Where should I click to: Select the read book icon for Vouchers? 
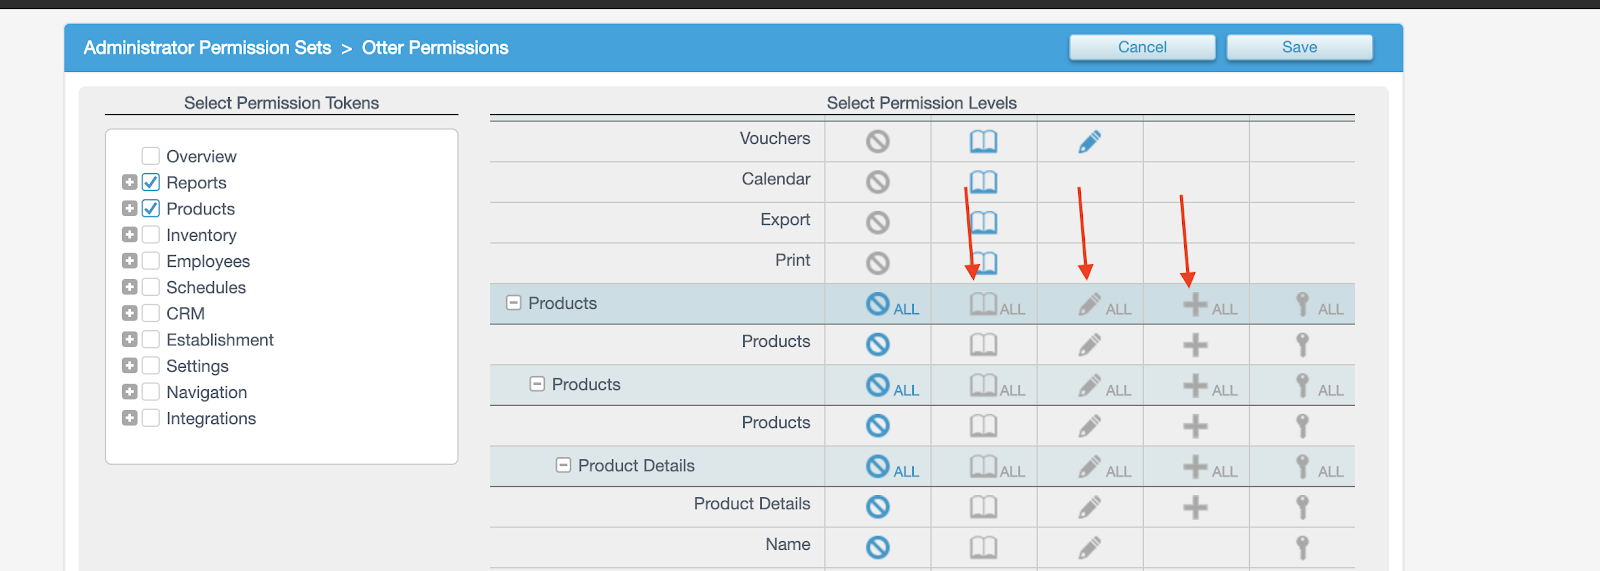click(x=983, y=142)
